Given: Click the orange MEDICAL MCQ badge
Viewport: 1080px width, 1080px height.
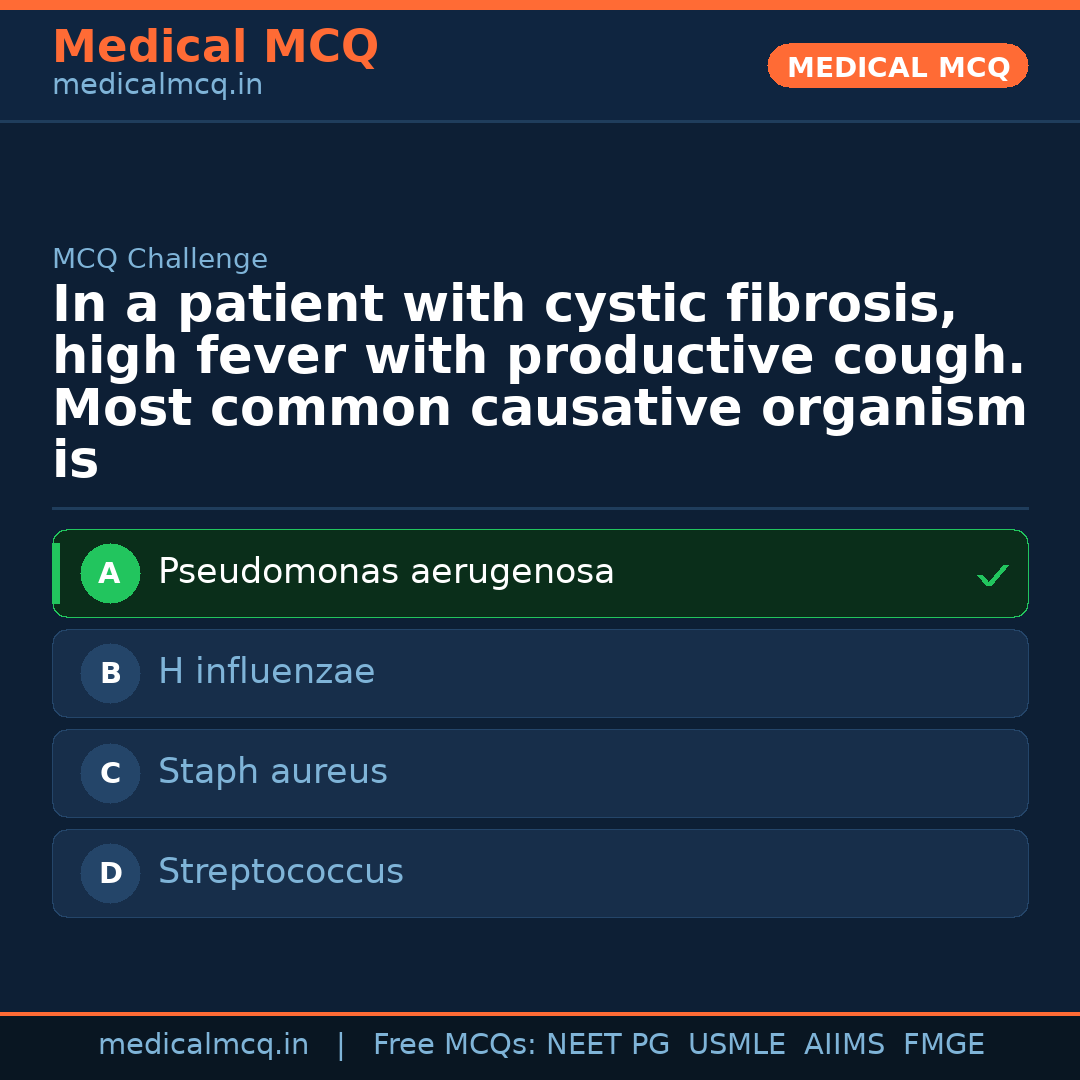Looking at the screenshot, I should (897, 67).
